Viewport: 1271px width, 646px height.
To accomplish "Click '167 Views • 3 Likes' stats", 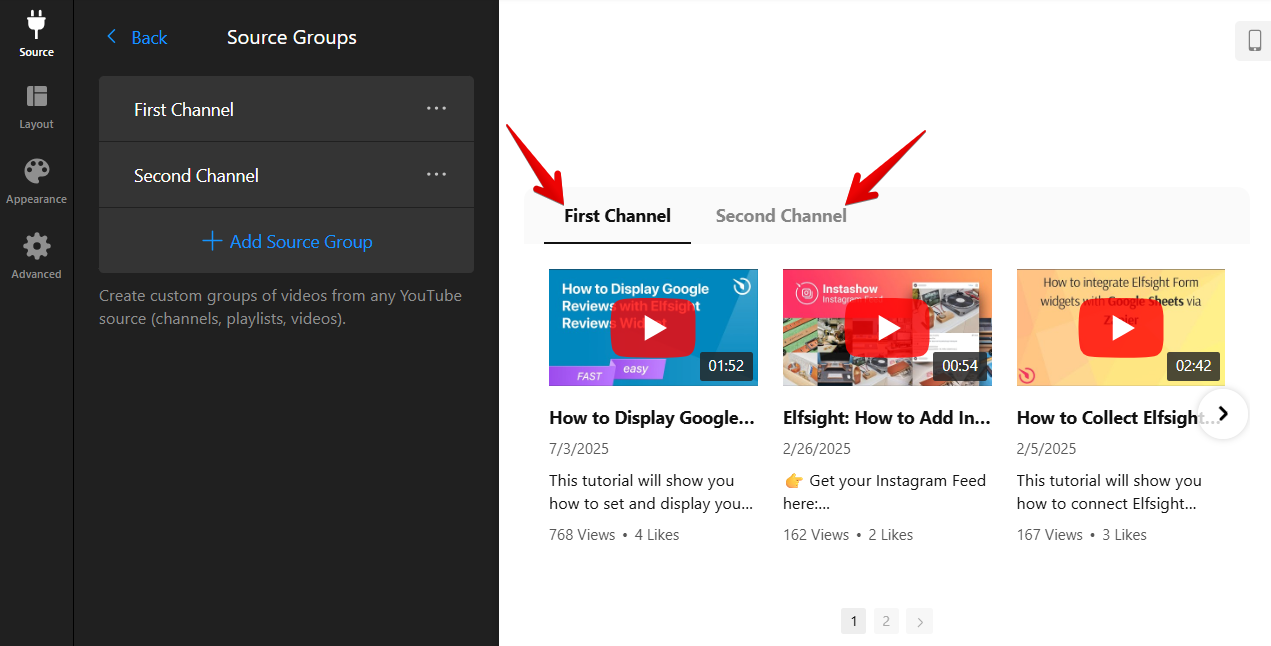I will pyautogui.click(x=1082, y=535).
